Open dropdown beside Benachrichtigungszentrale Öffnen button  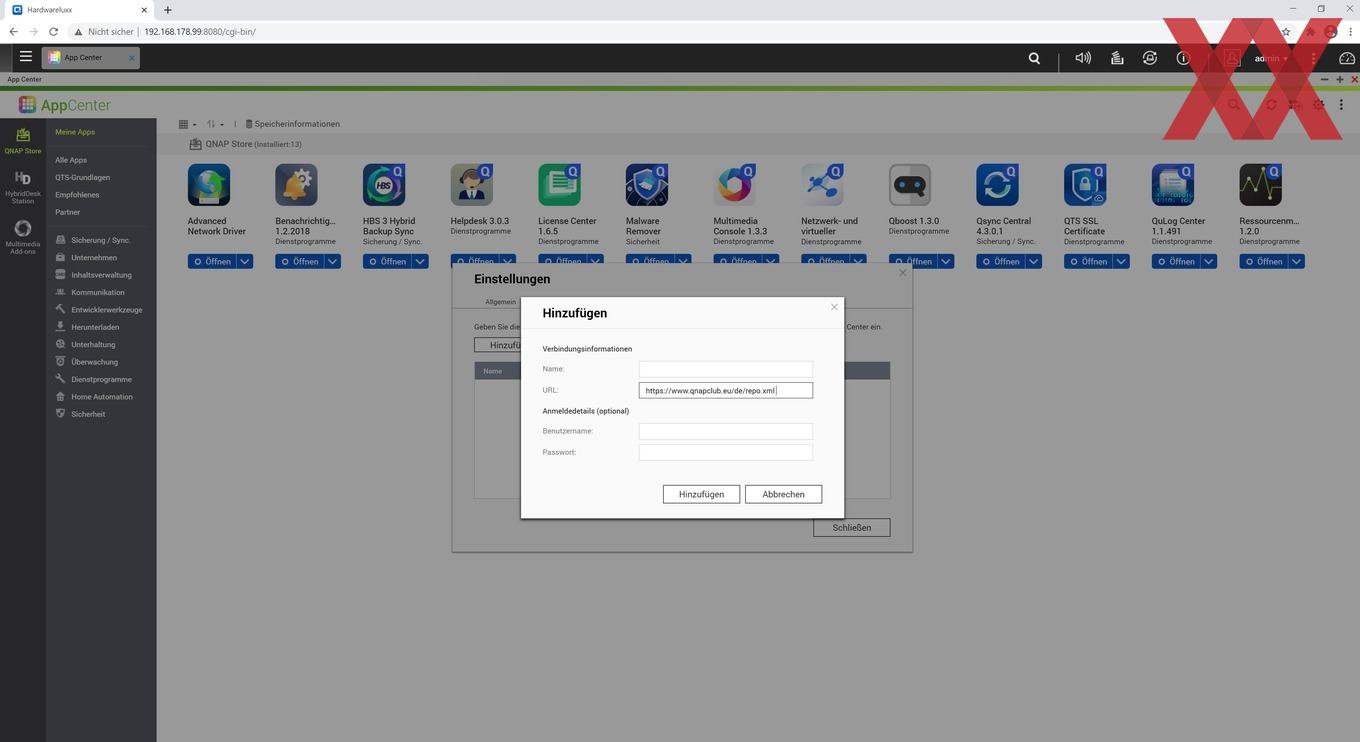pos(333,261)
